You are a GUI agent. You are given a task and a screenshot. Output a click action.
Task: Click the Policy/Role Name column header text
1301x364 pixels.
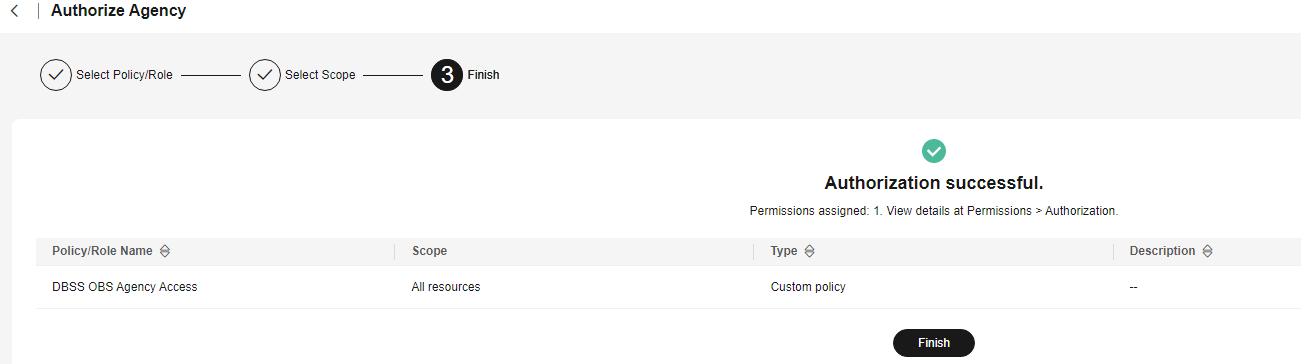[x=104, y=251]
